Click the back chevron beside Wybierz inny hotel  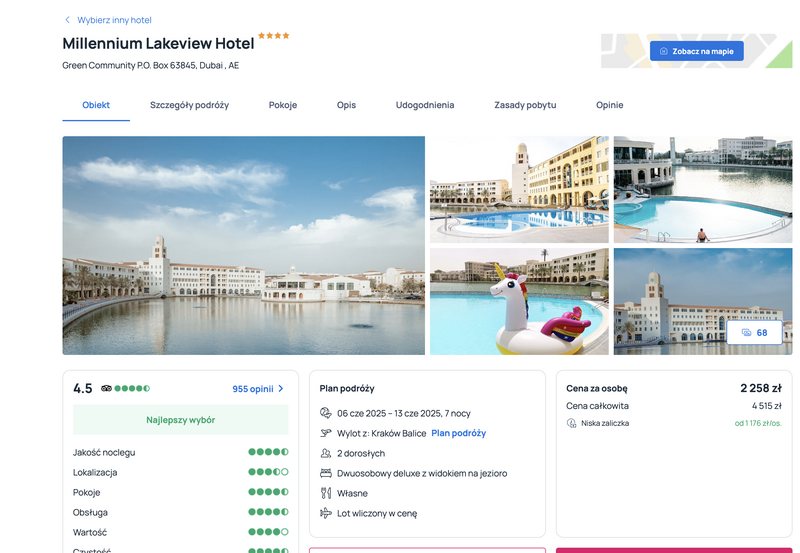pyautogui.click(x=67, y=20)
